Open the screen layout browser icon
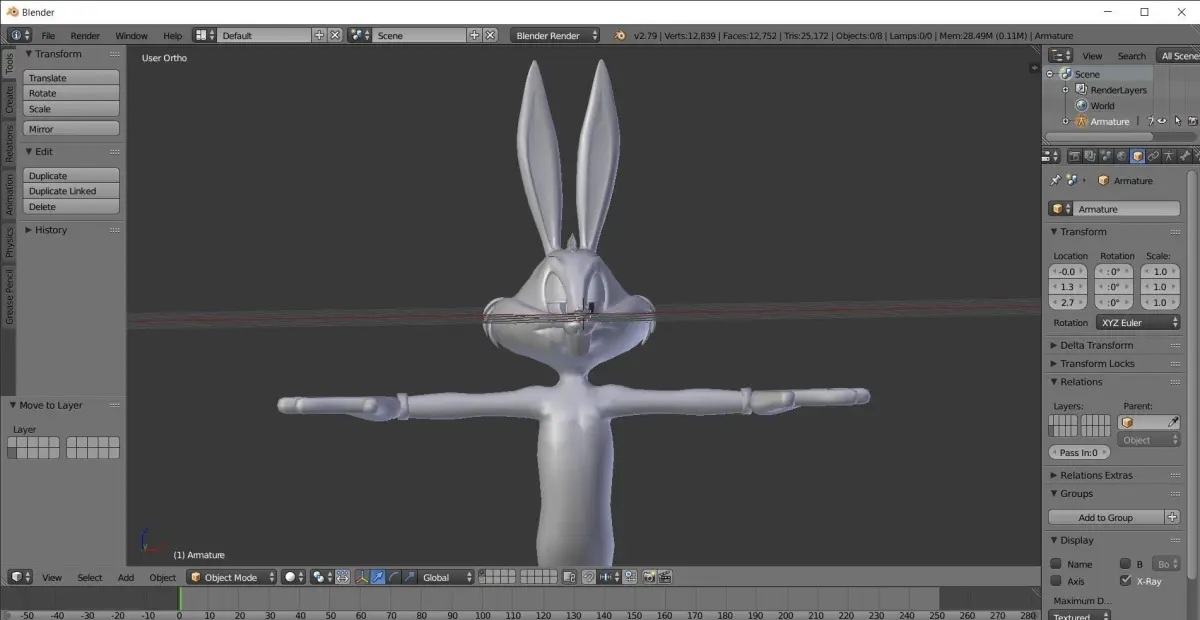 [x=204, y=35]
